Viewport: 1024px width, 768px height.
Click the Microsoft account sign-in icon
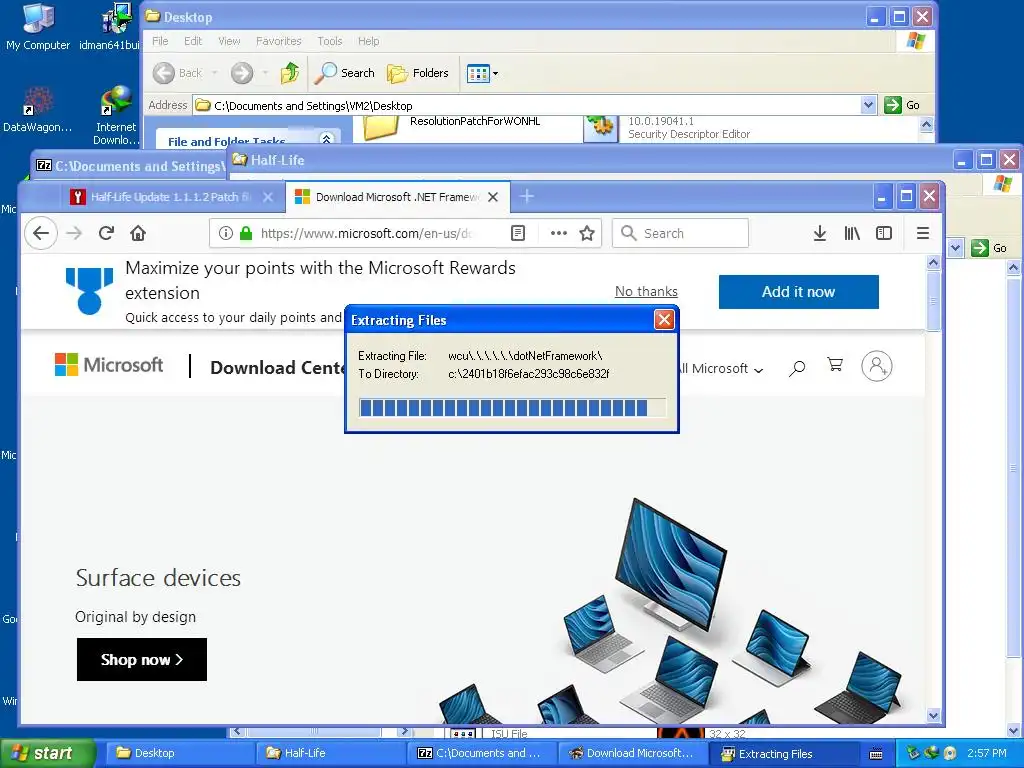(x=876, y=366)
